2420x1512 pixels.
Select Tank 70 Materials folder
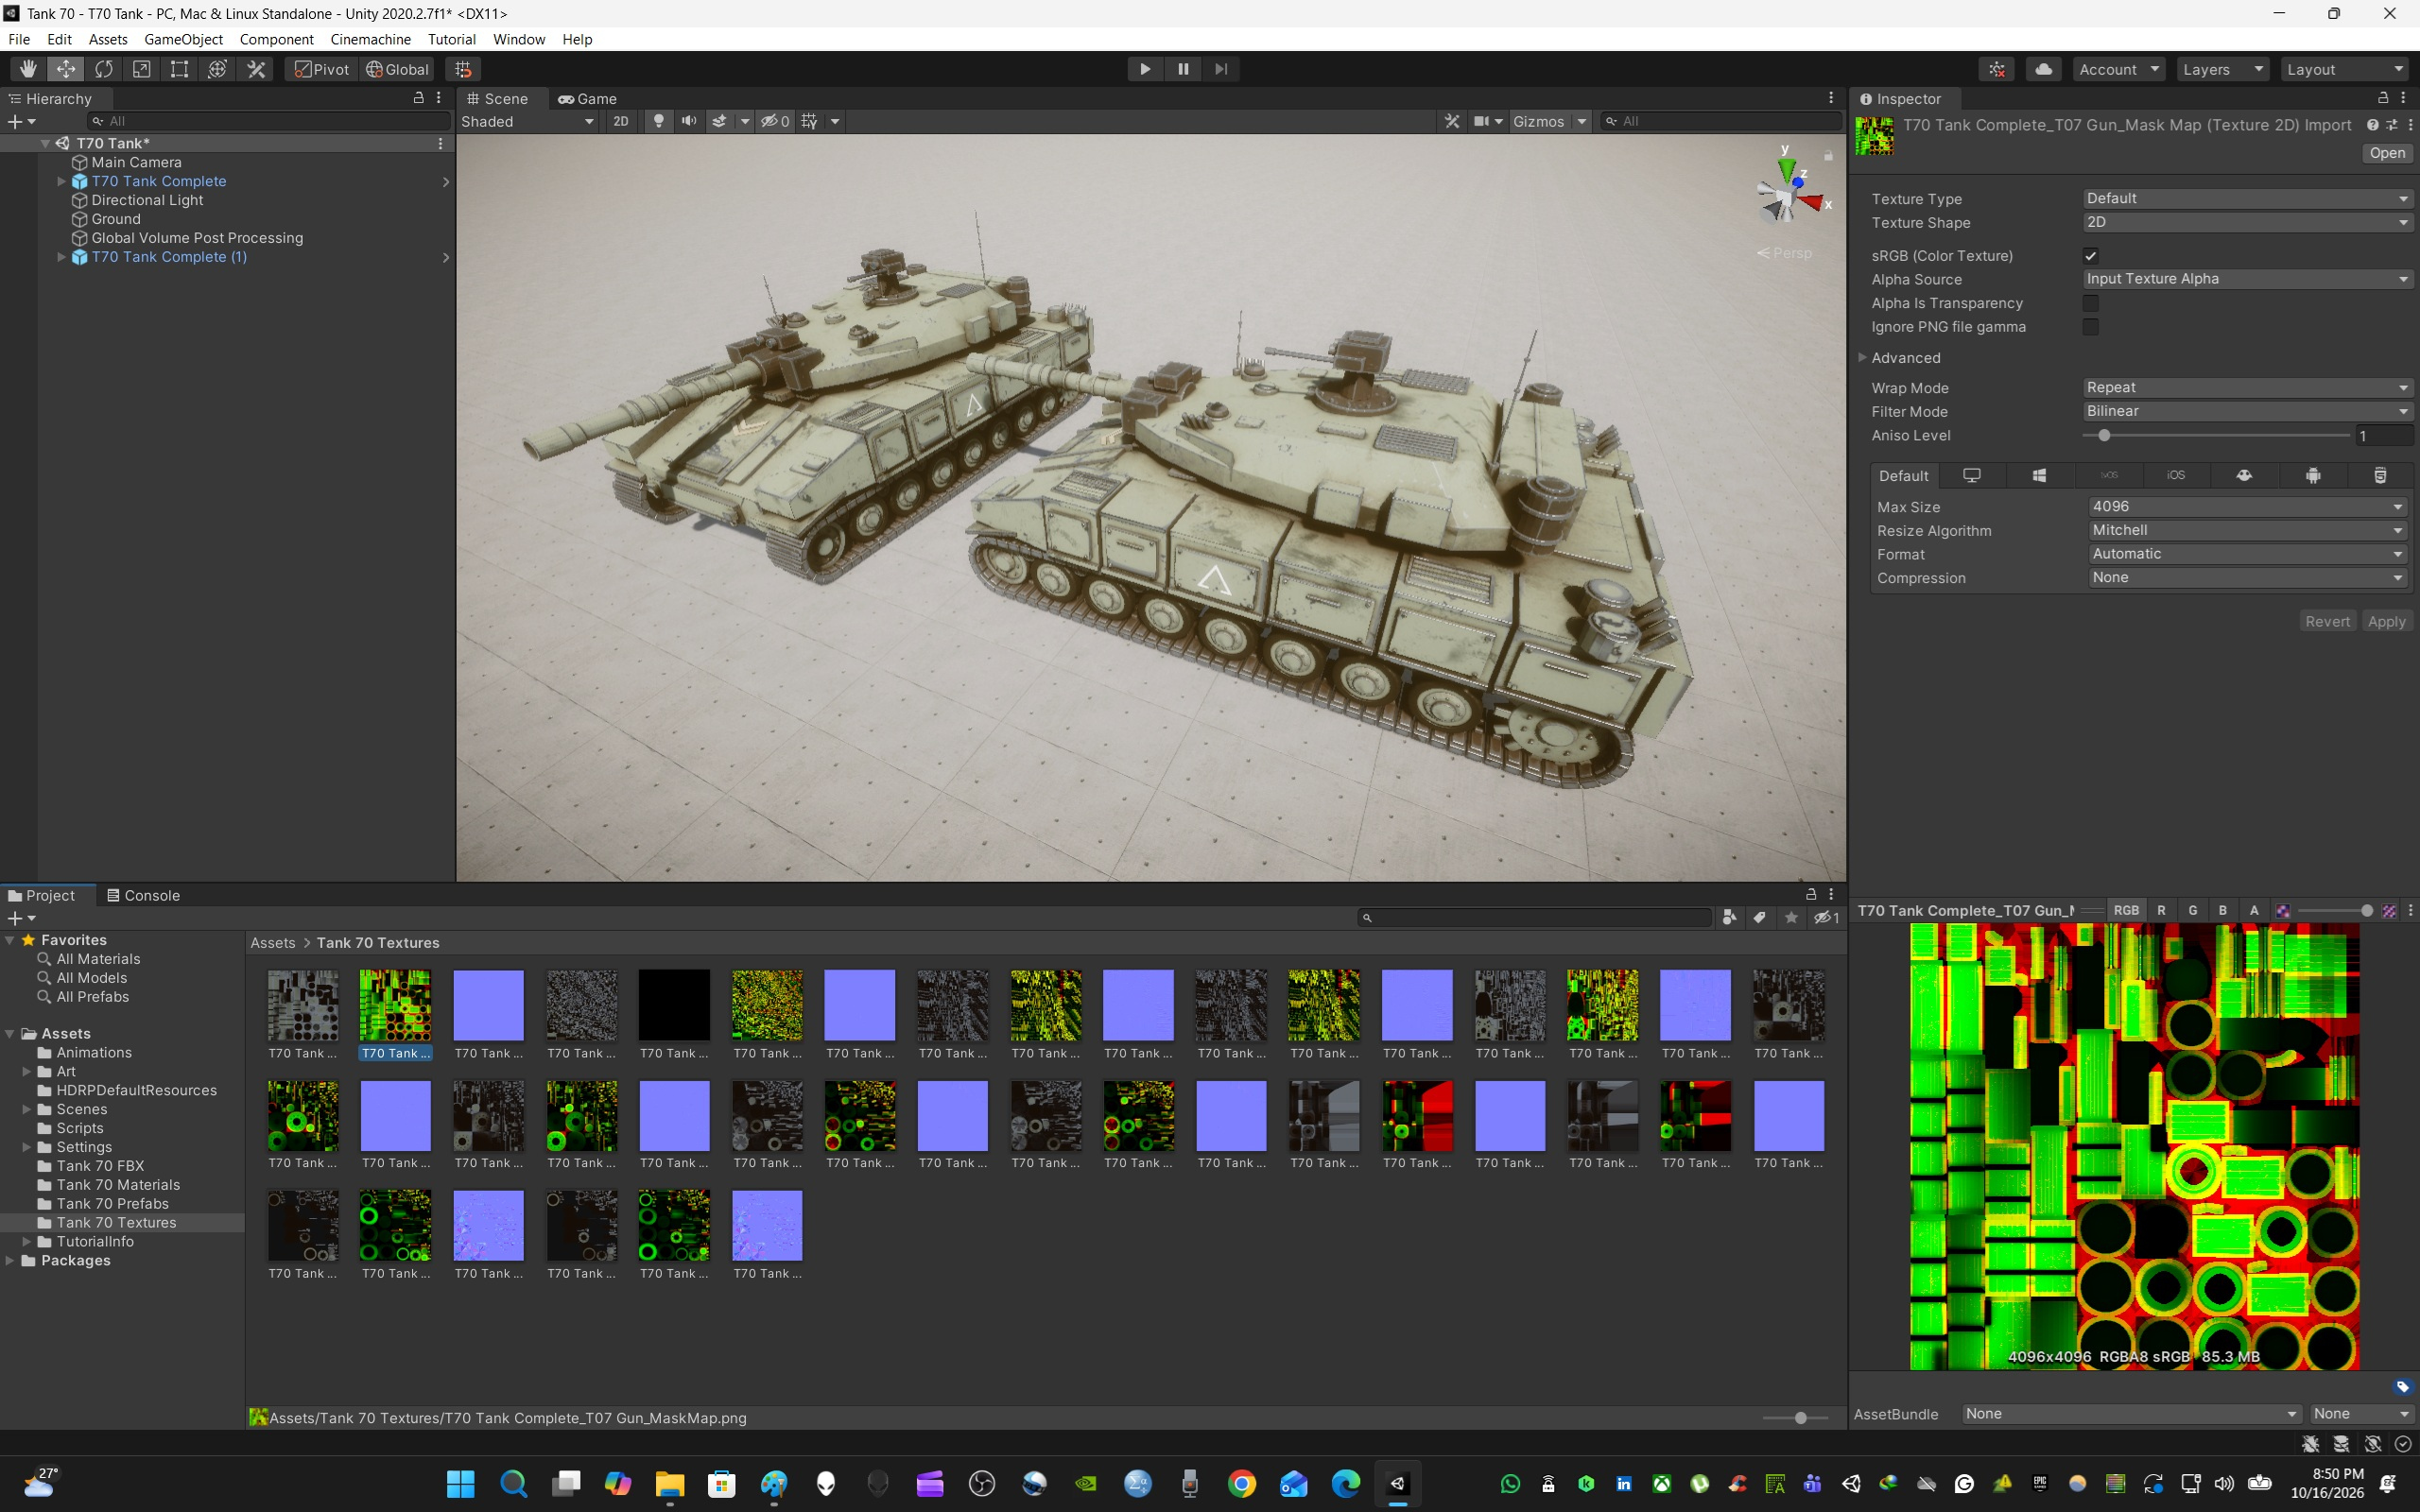pos(118,1185)
